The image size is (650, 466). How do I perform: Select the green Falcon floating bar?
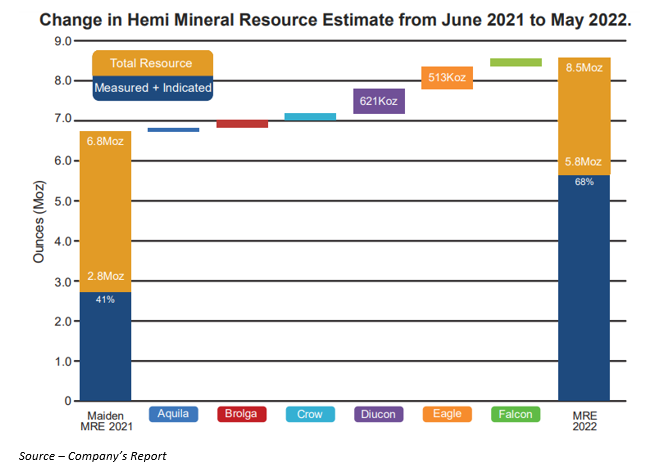pyautogui.click(x=516, y=62)
